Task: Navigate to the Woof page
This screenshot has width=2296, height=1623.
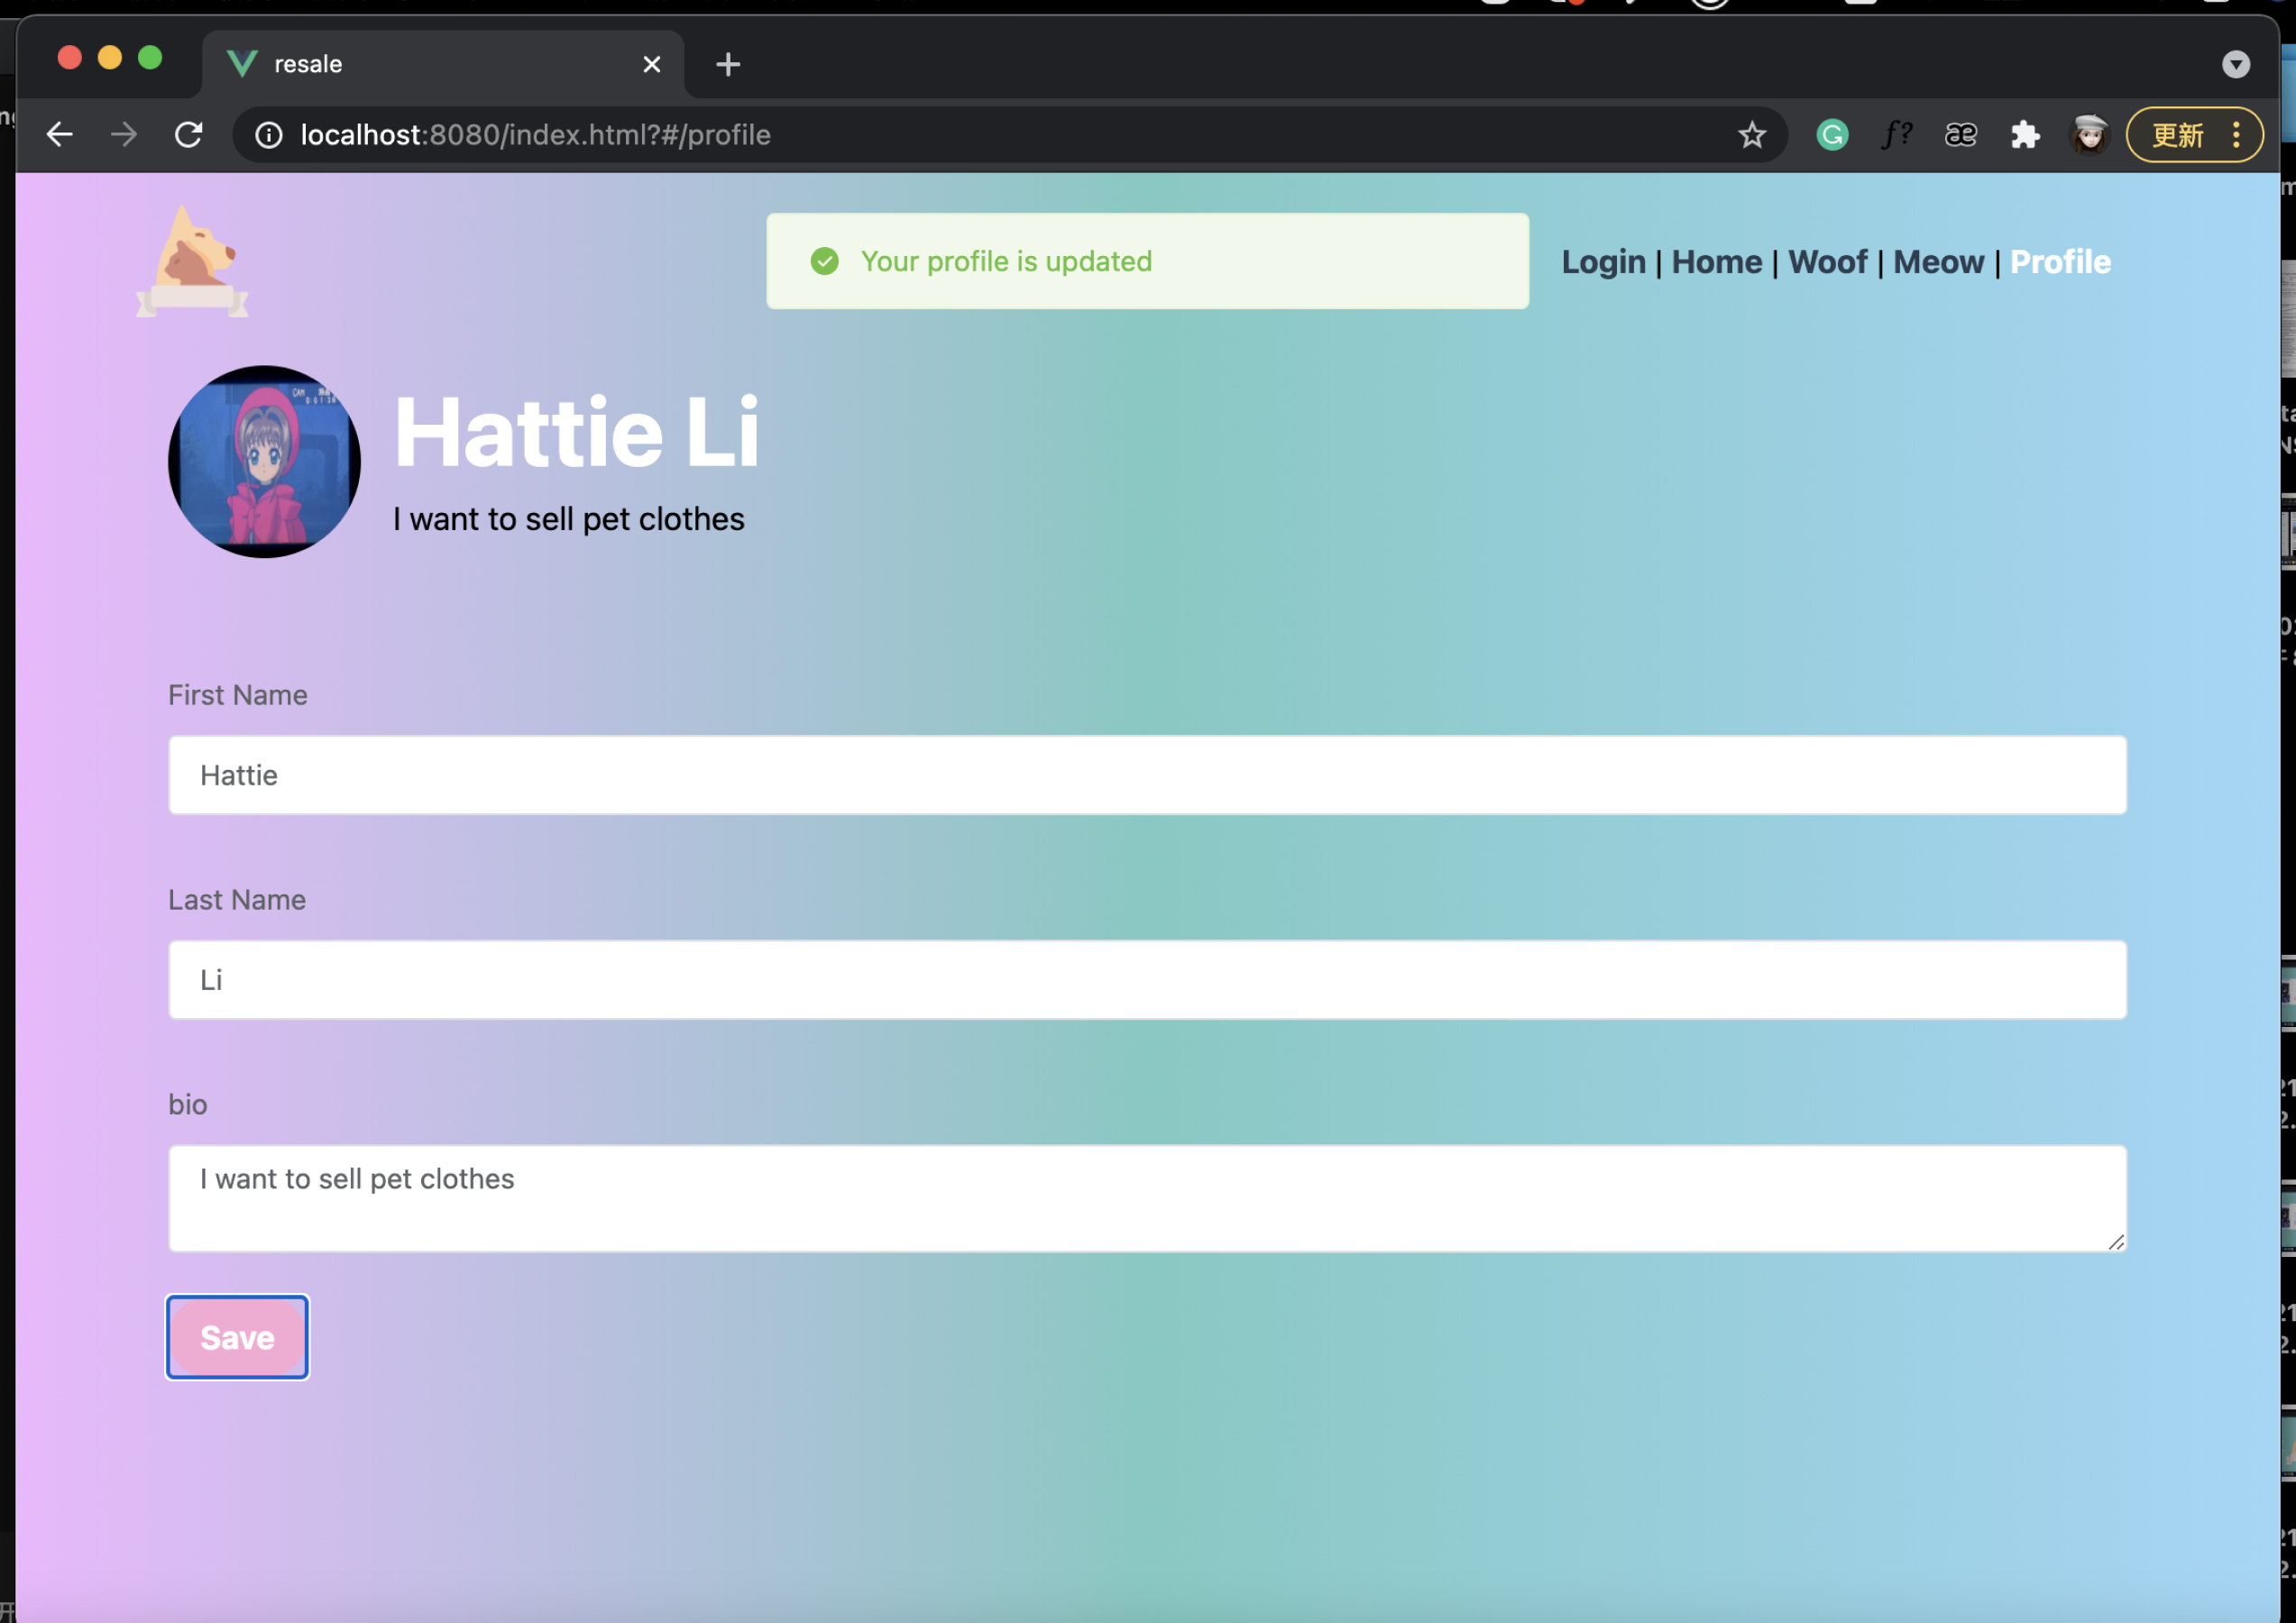Action: click(x=1827, y=262)
